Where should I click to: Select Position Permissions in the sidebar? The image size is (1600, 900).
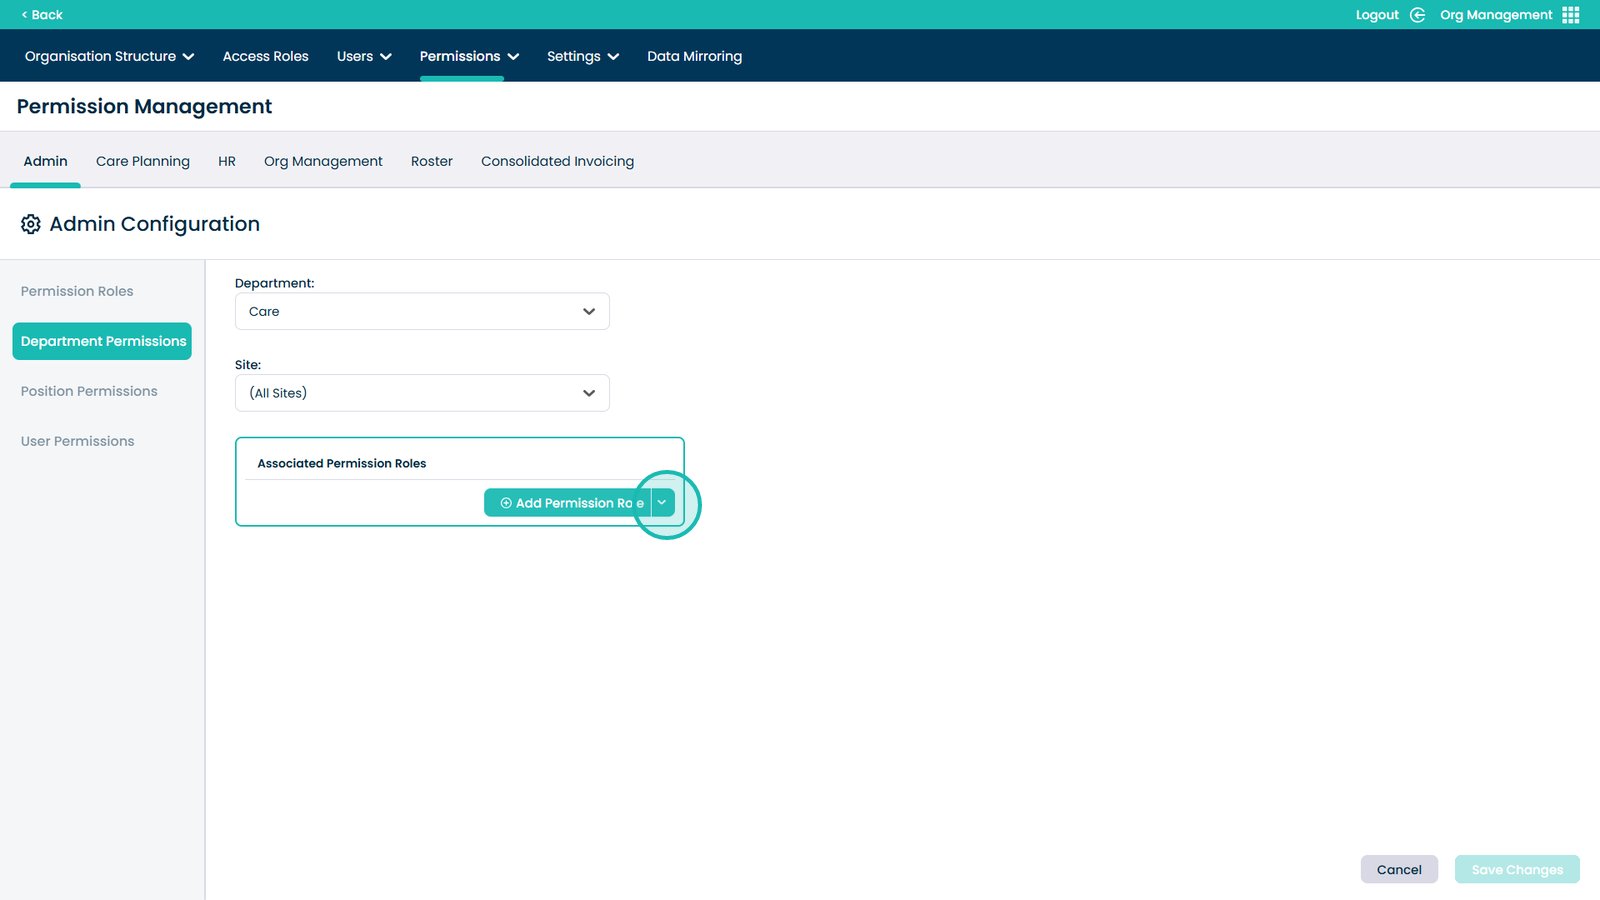pyautogui.click(x=89, y=391)
